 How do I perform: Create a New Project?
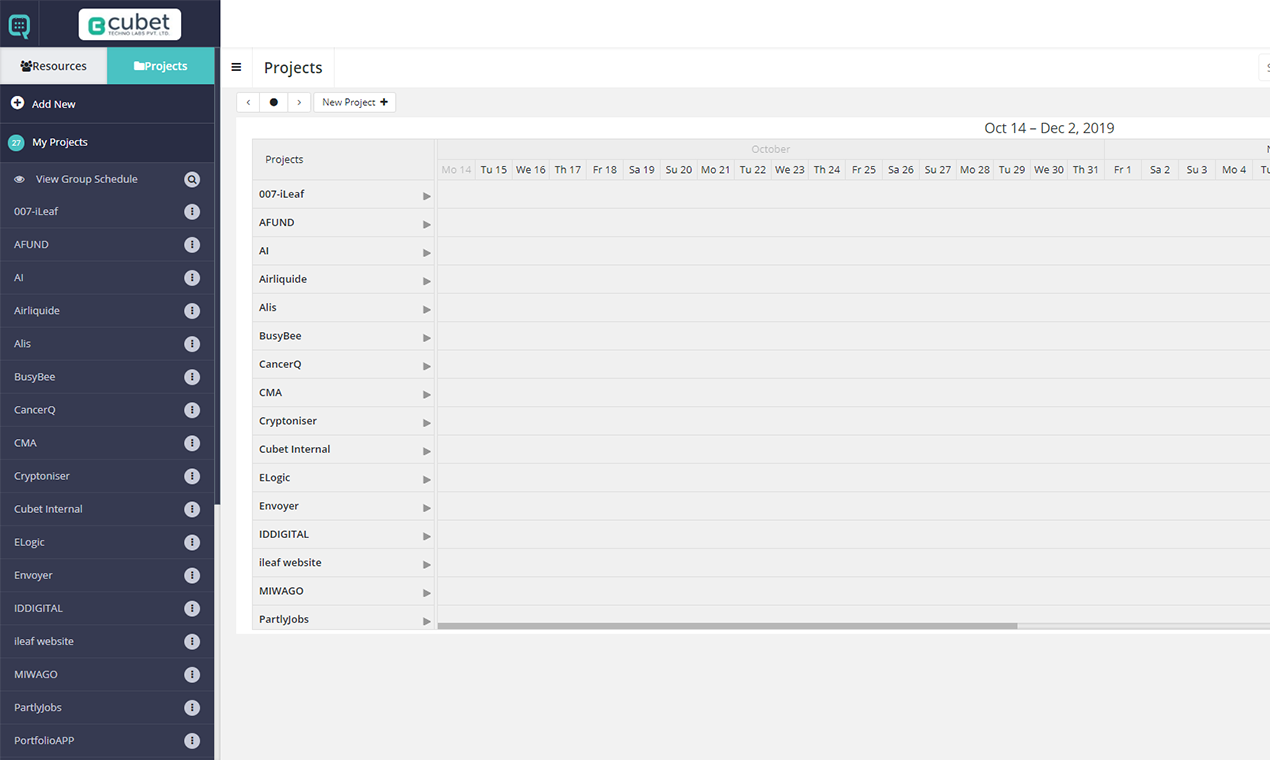[x=355, y=102]
